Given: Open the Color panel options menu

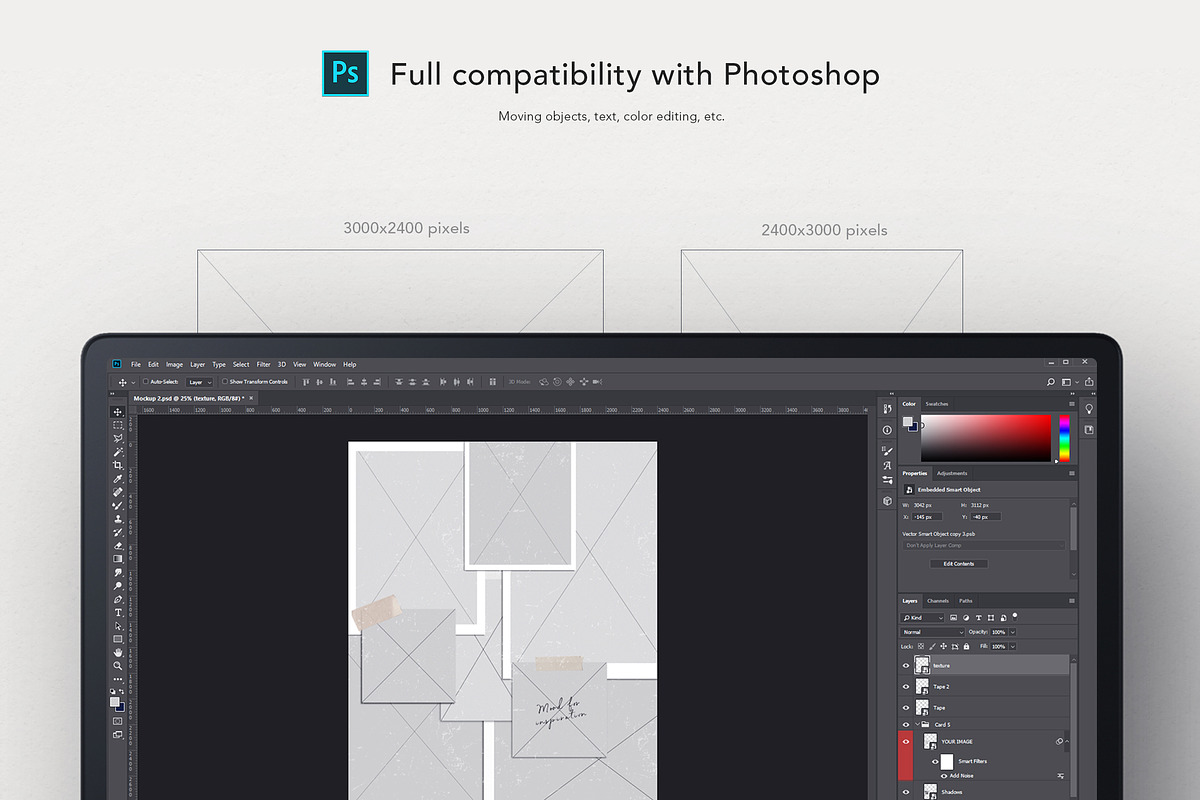Looking at the screenshot, I should coord(1072,404).
